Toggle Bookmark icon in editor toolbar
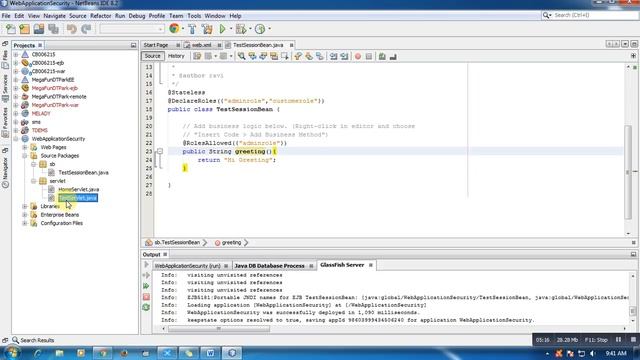640x360 pixels. pos(320,56)
